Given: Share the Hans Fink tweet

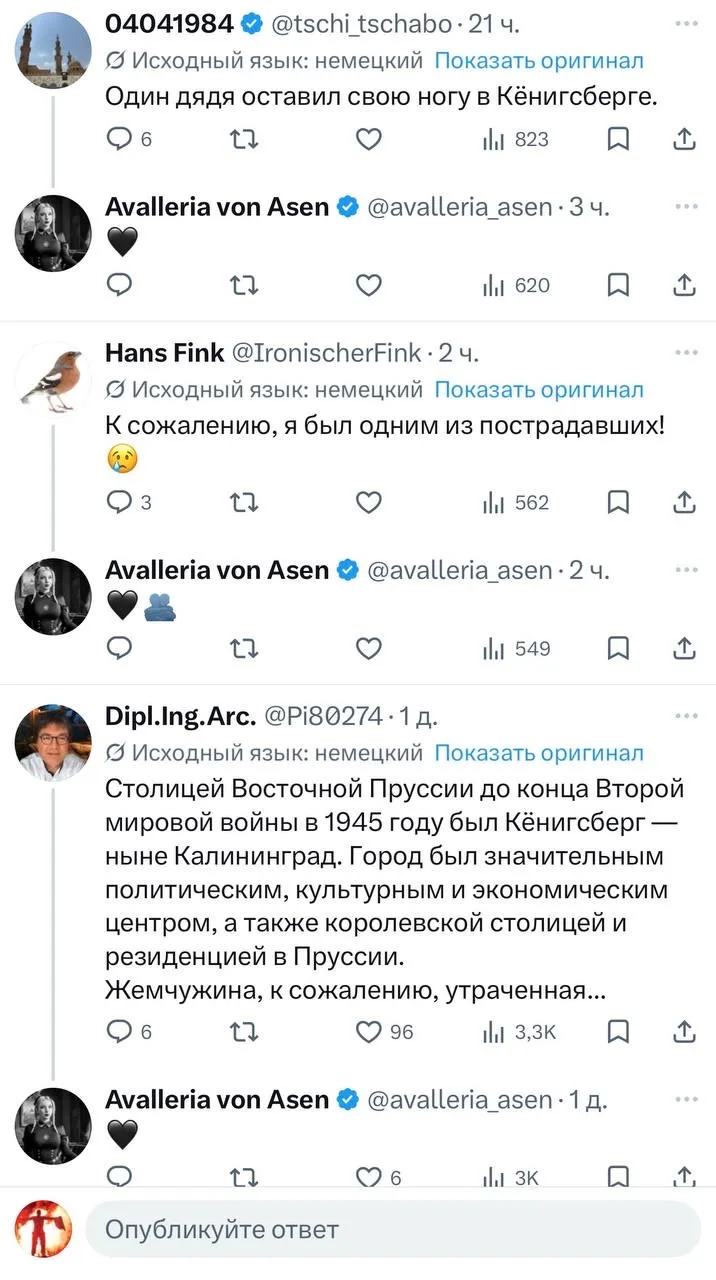Looking at the screenshot, I should pyautogui.click(x=685, y=502).
